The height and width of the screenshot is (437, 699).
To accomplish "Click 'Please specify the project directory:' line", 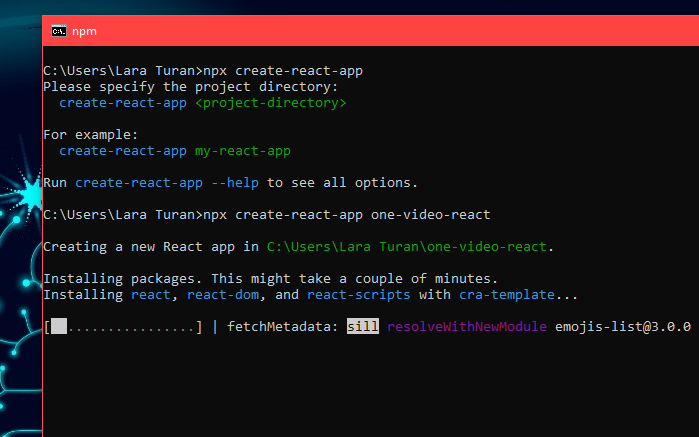I will point(191,87).
